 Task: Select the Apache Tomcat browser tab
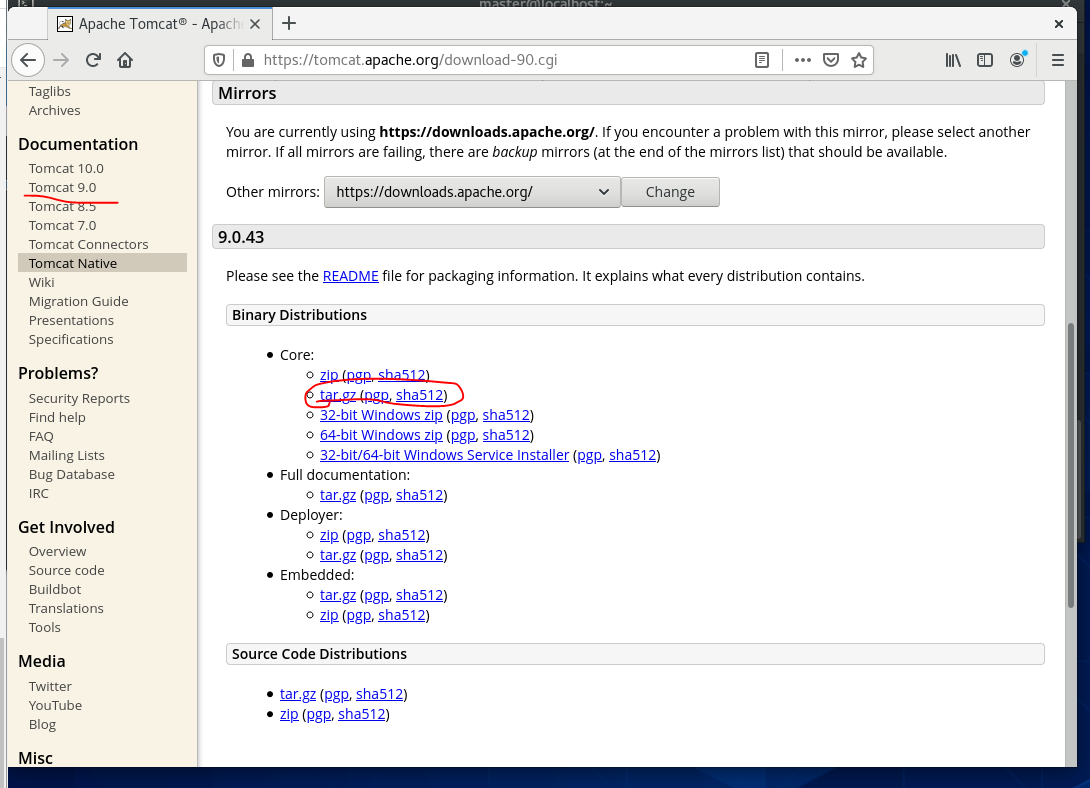point(158,24)
